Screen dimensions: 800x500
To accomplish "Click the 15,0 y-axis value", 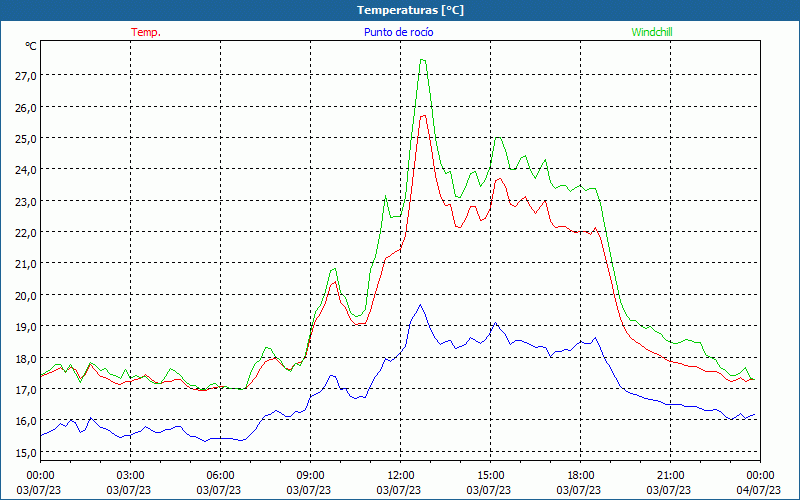I will tap(26, 452).
